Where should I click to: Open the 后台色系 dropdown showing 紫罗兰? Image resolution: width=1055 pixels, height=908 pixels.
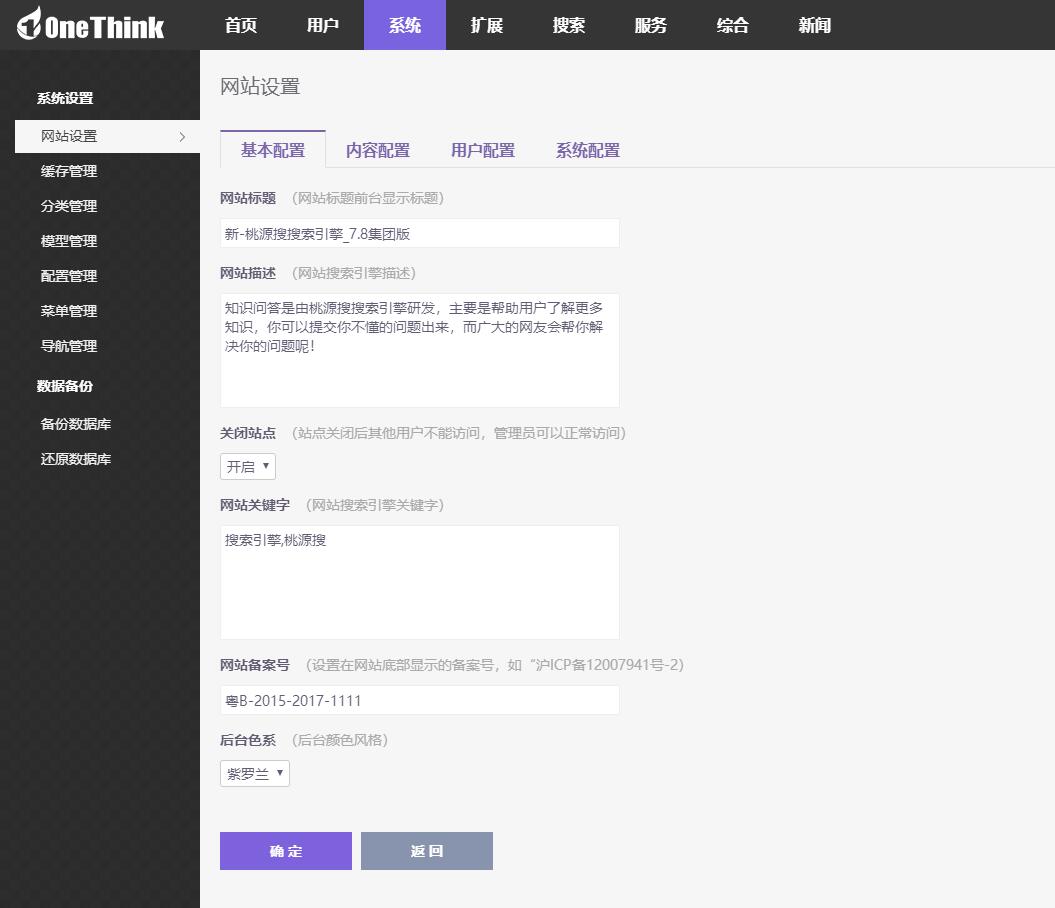(254, 773)
